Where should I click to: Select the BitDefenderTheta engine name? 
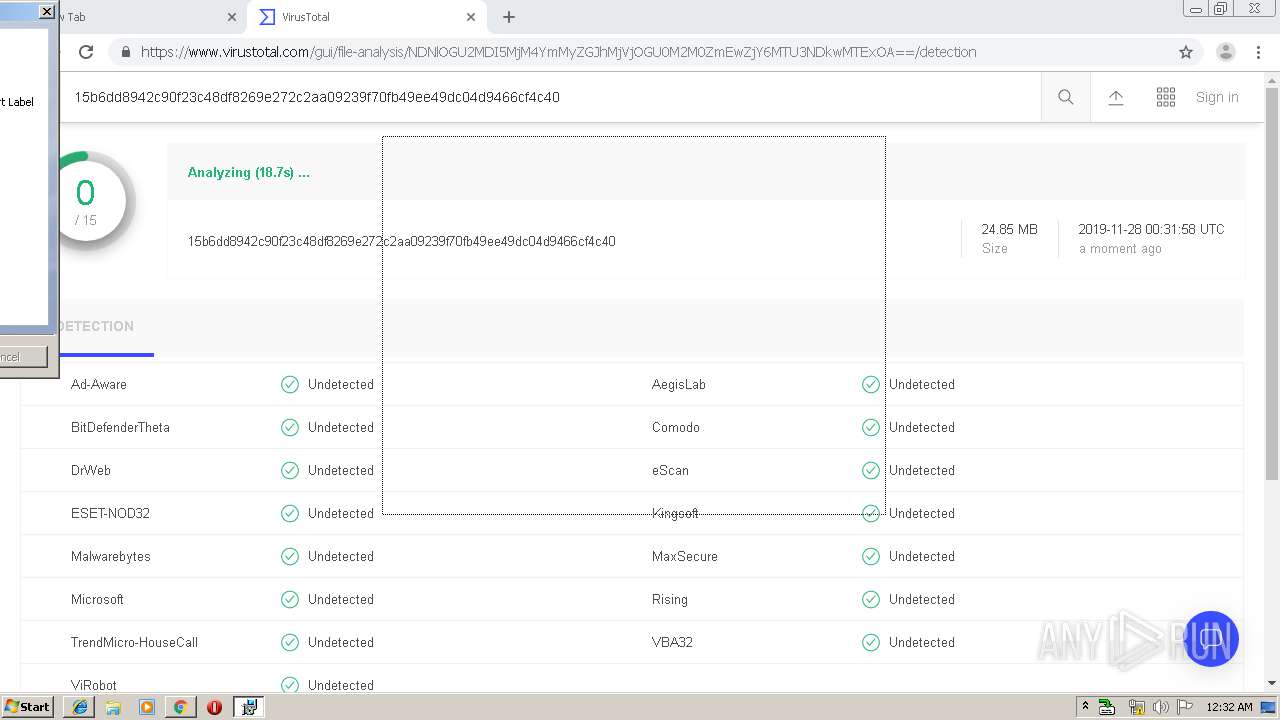coord(120,427)
